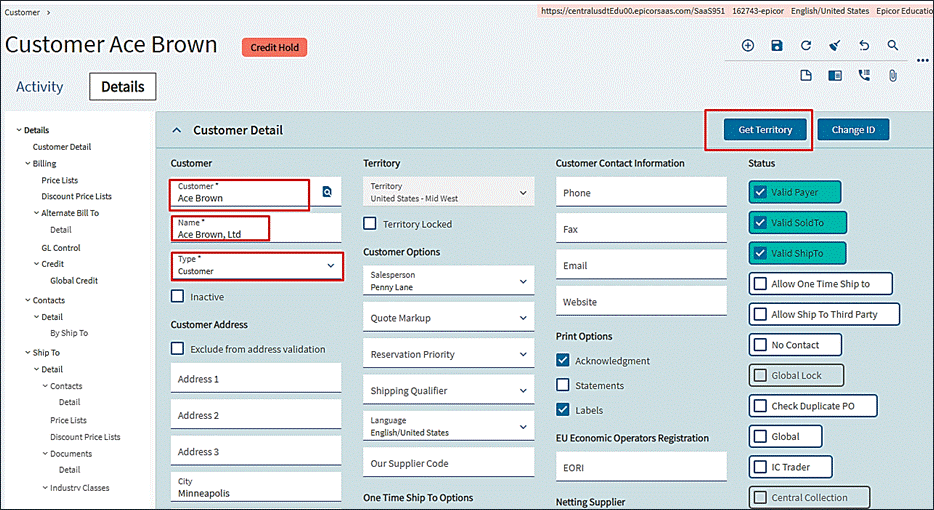Click the Website input field
934x510 pixels.
[641, 301]
